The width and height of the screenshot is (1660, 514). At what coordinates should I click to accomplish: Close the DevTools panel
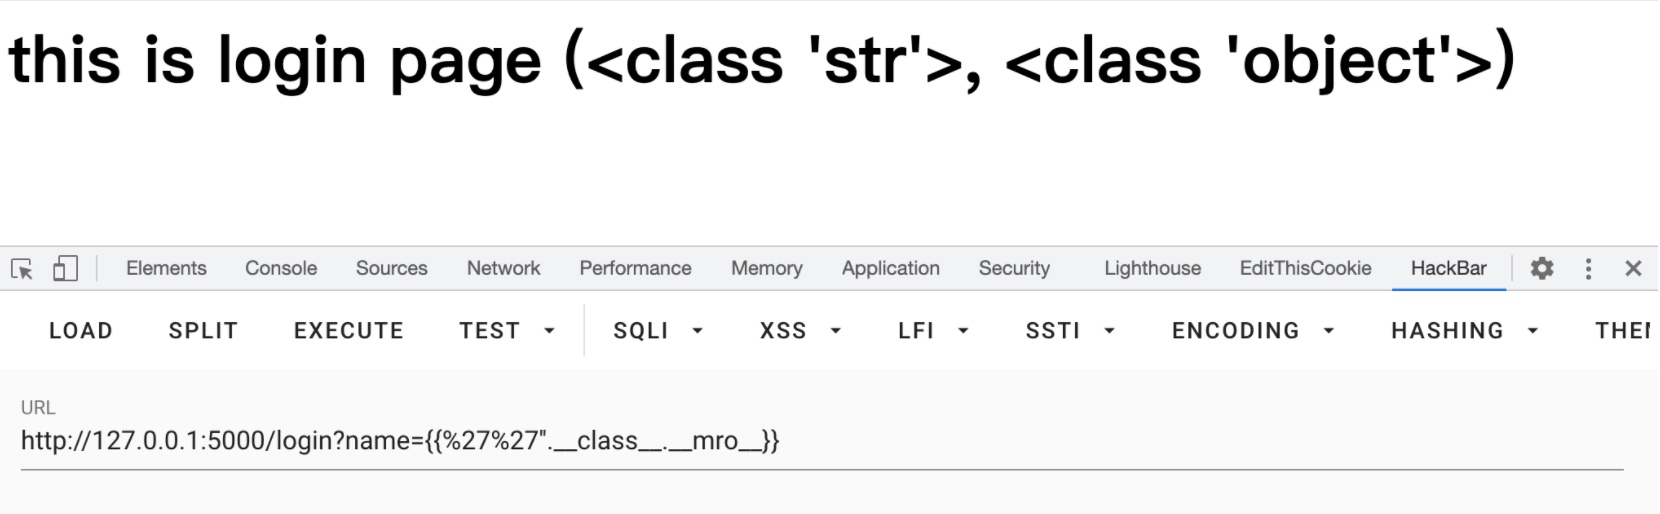click(1633, 268)
